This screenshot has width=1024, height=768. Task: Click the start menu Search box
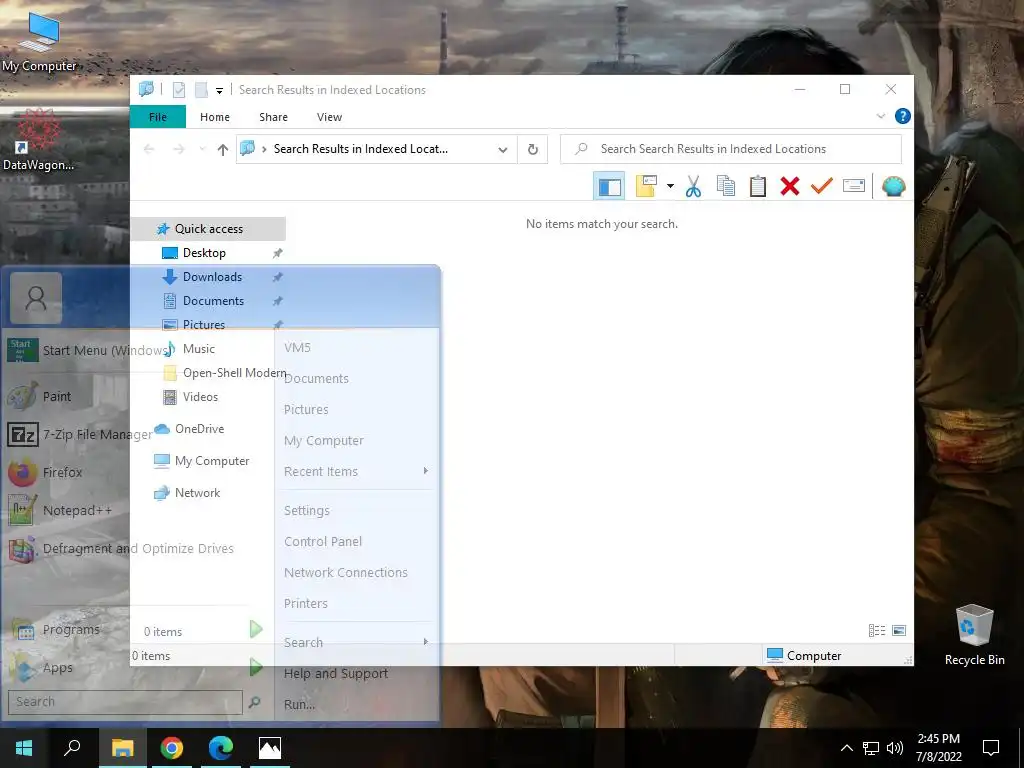125,702
